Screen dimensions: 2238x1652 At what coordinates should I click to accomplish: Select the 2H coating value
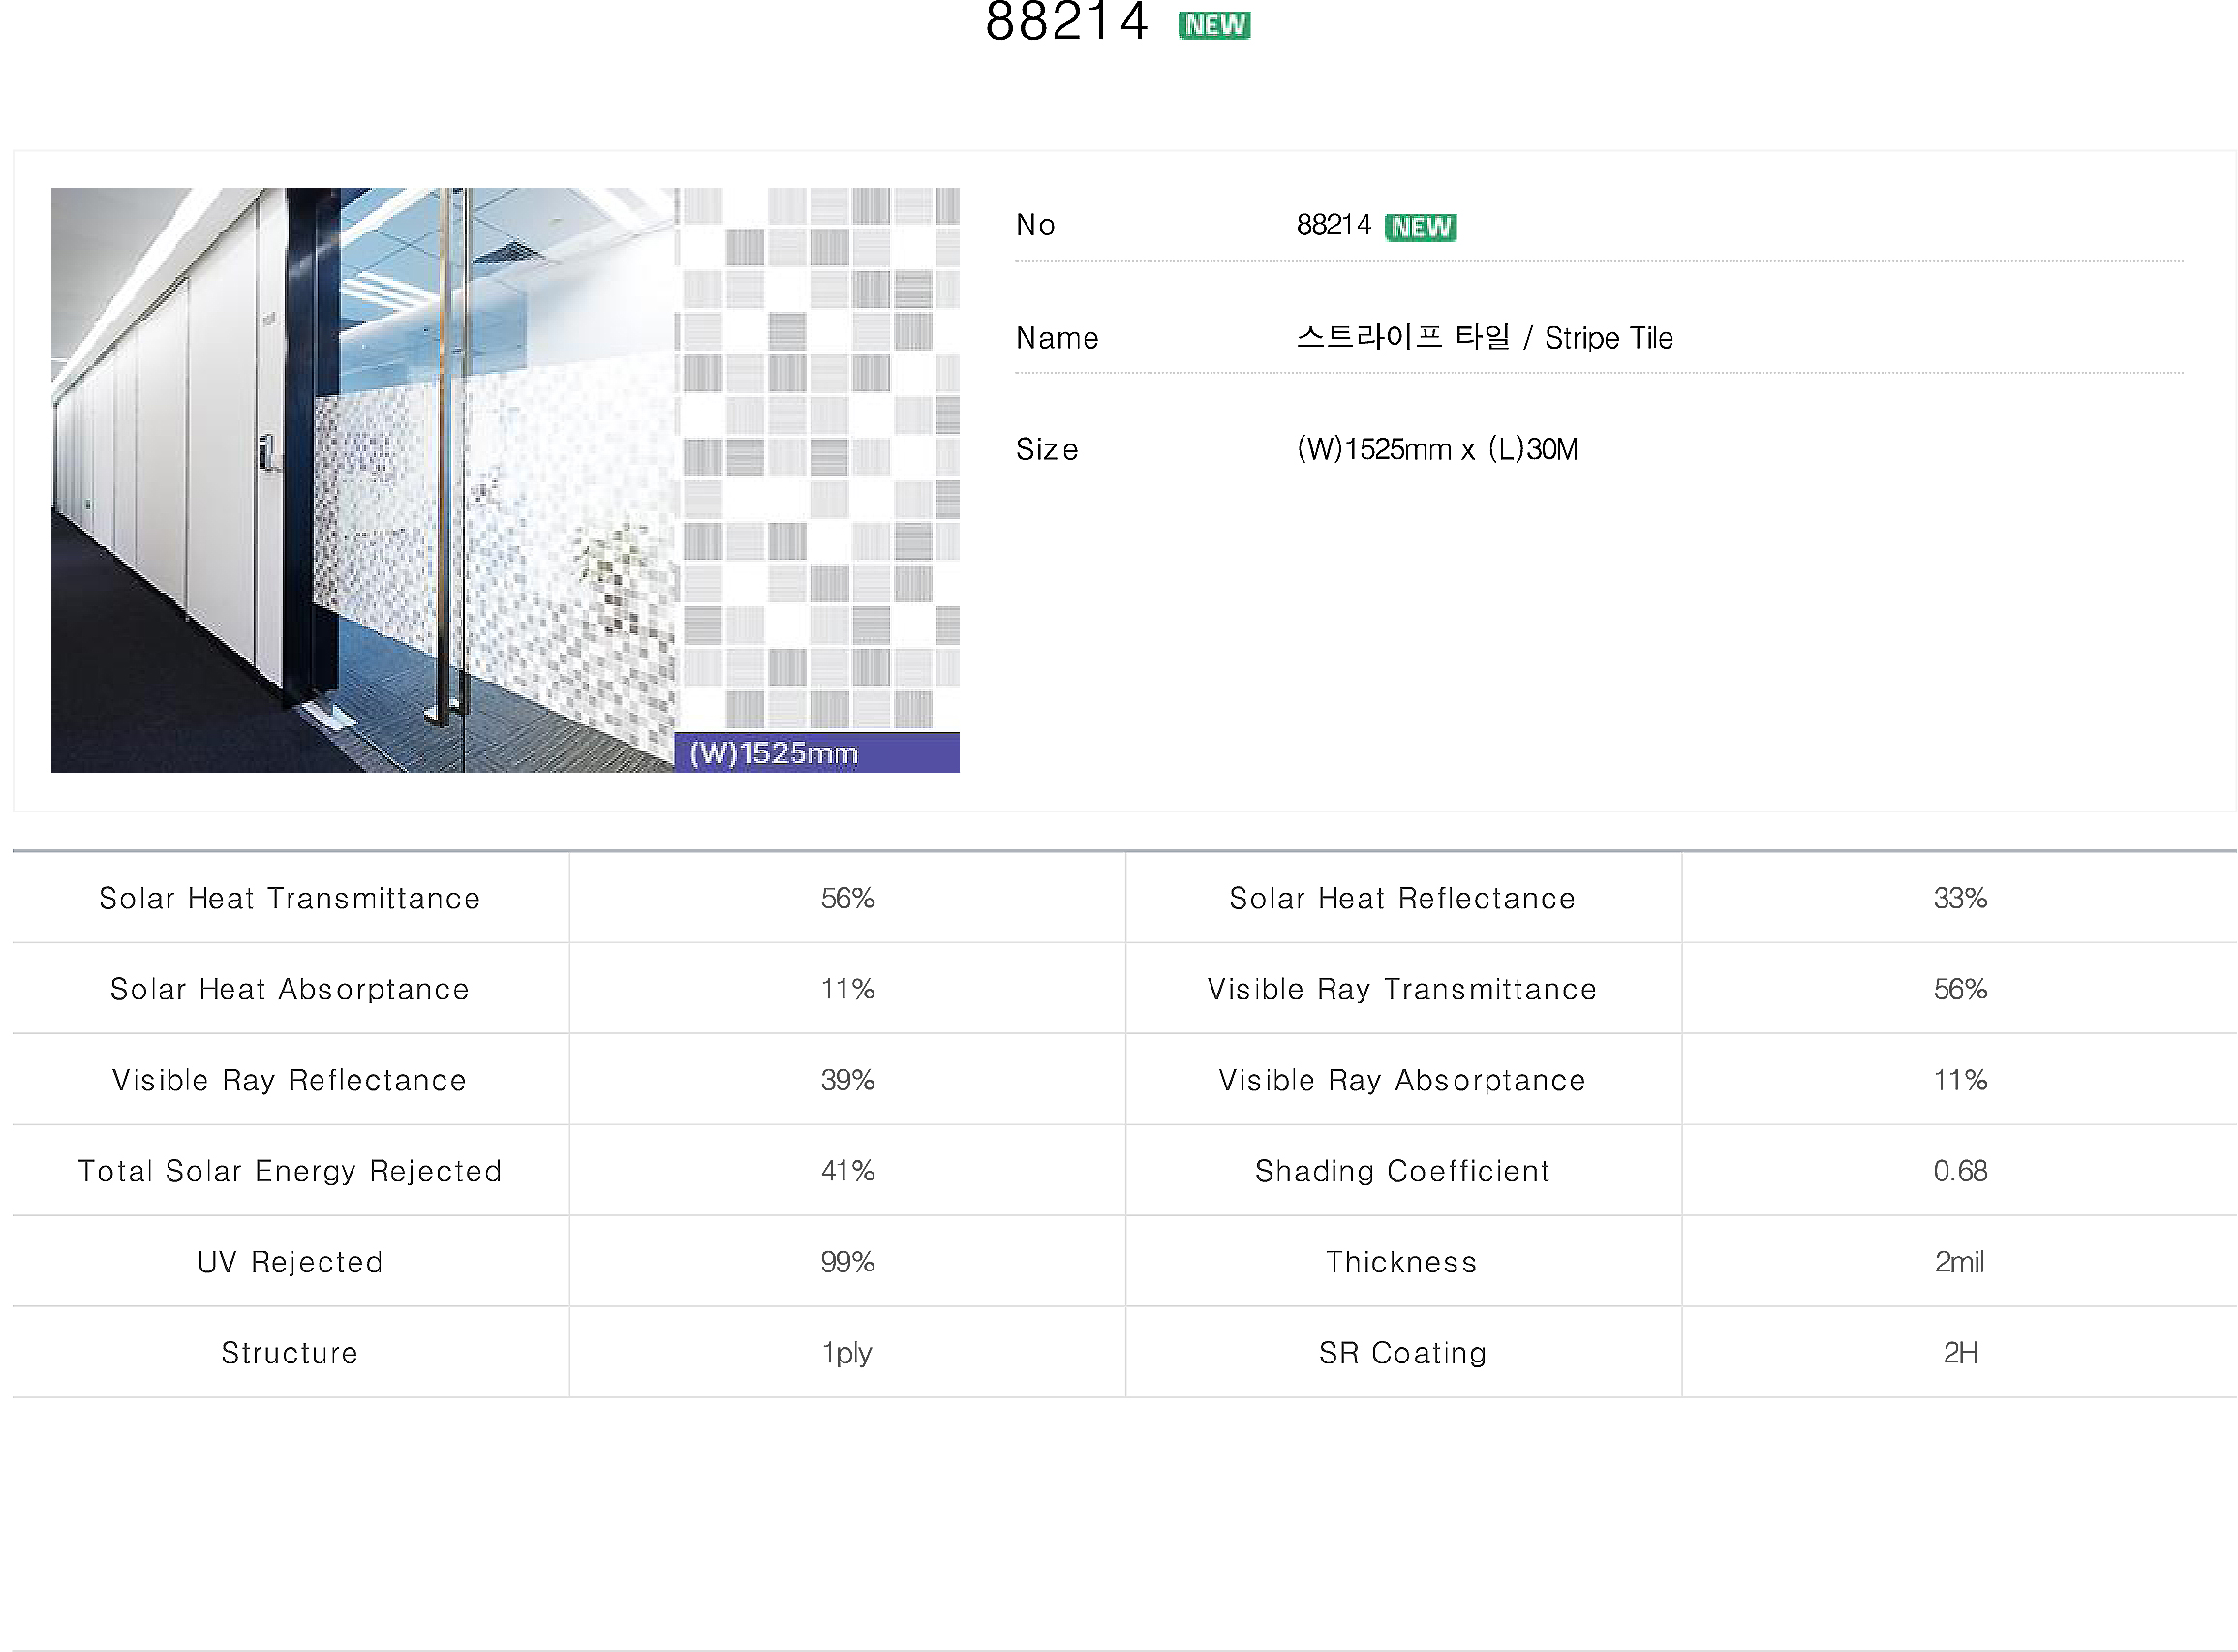click(x=1960, y=1353)
